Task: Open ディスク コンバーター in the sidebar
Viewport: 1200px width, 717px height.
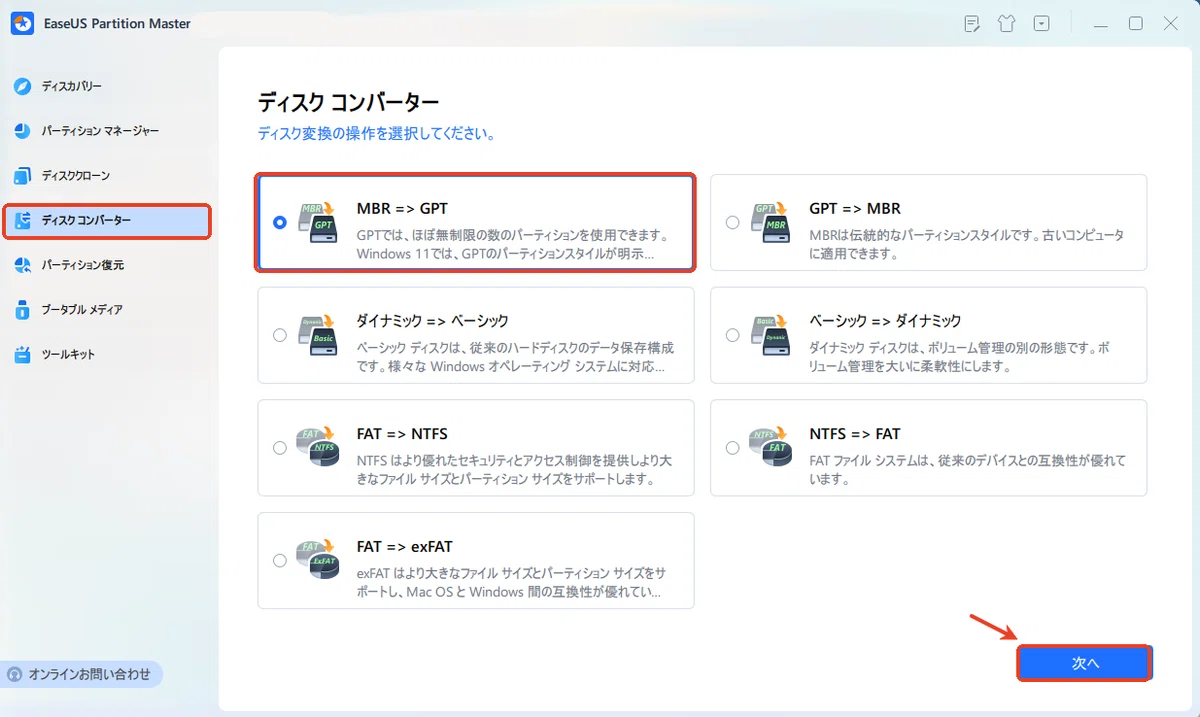Action: [107, 221]
